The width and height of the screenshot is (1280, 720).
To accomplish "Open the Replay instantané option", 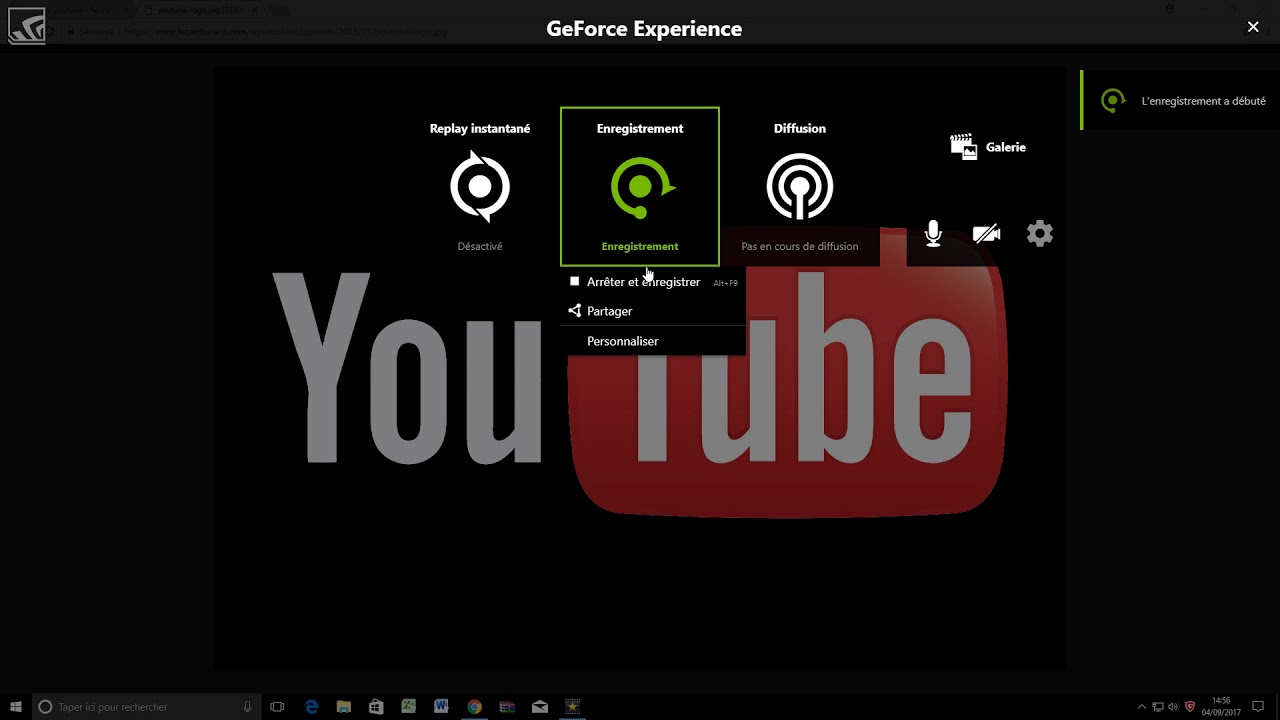I will (x=480, y=186).
